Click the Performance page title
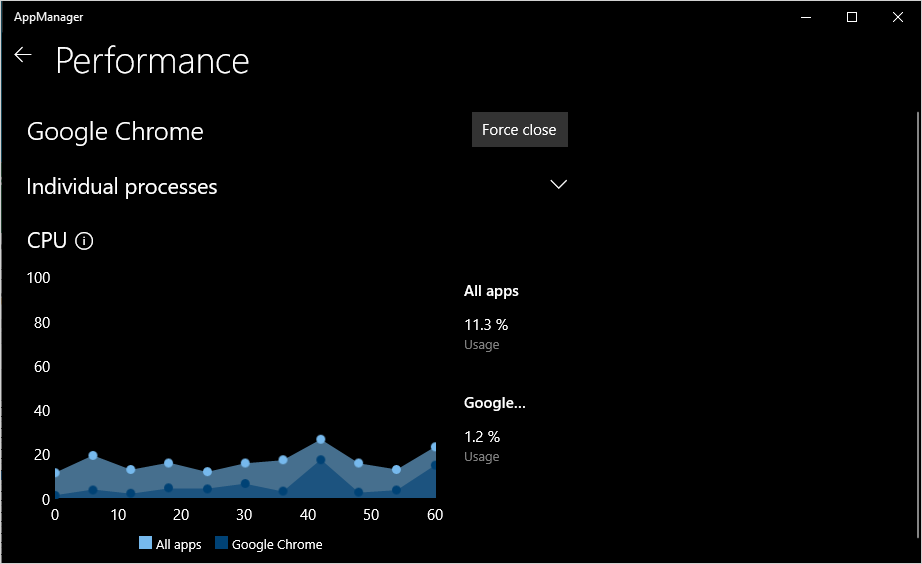Viewport: 922px width, 564px height. (x=152, y=61)
